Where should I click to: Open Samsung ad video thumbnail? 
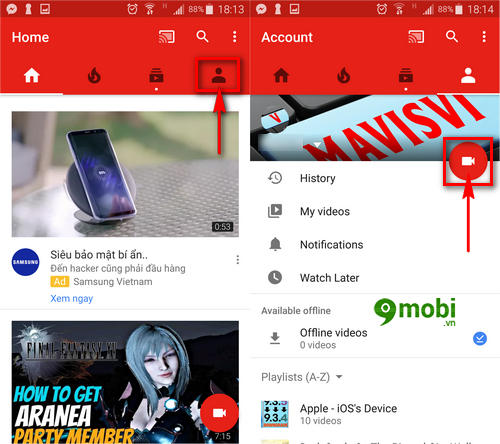click(125, 174)
